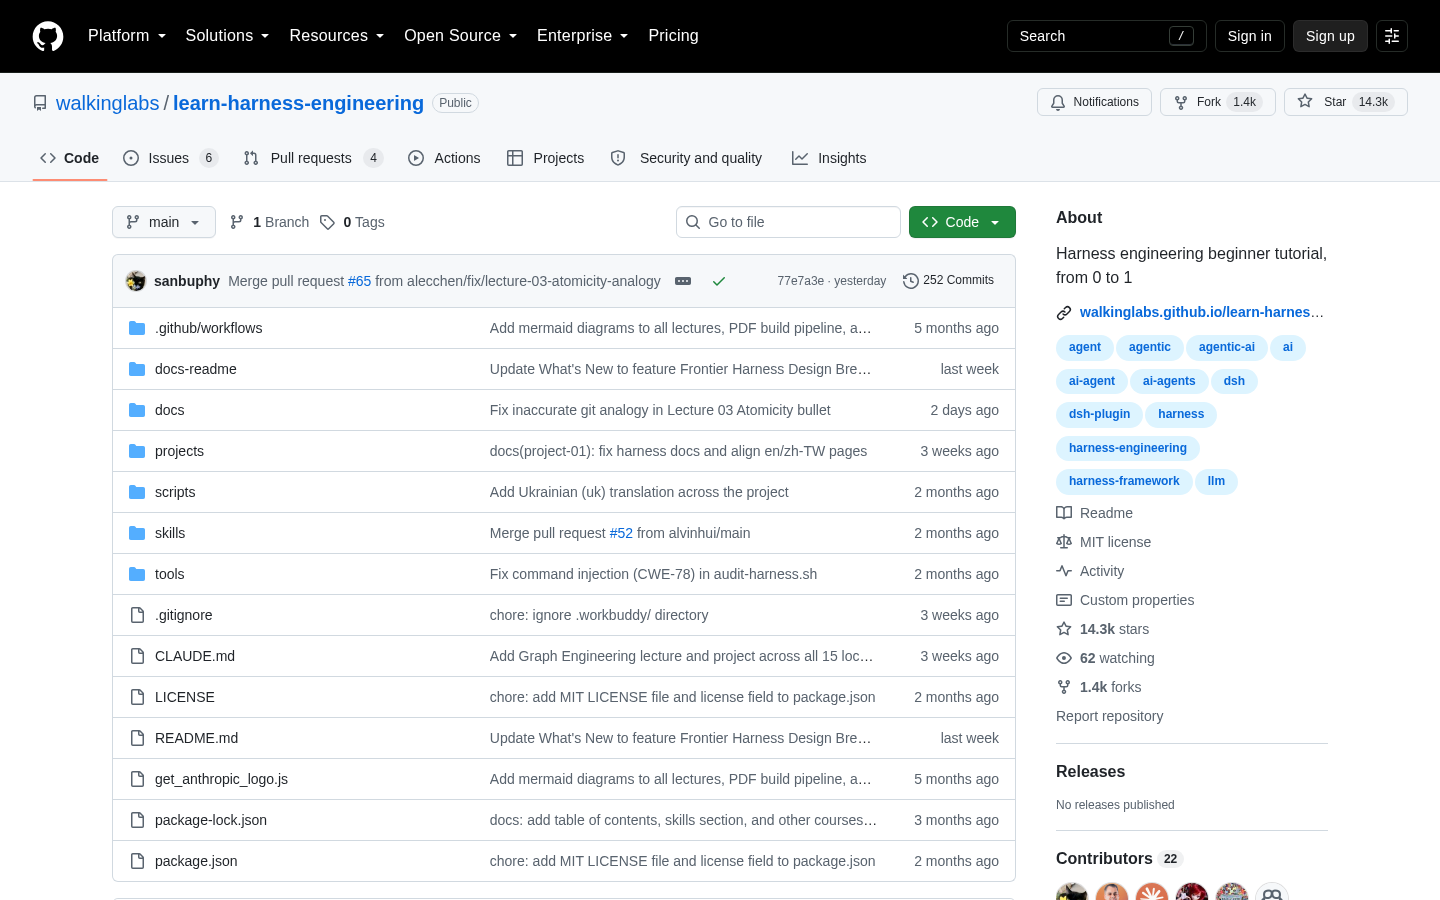1440x900 pixels.
Task: Open pull request #52 link
Action: pyautogui.click(x=621, y=533)
